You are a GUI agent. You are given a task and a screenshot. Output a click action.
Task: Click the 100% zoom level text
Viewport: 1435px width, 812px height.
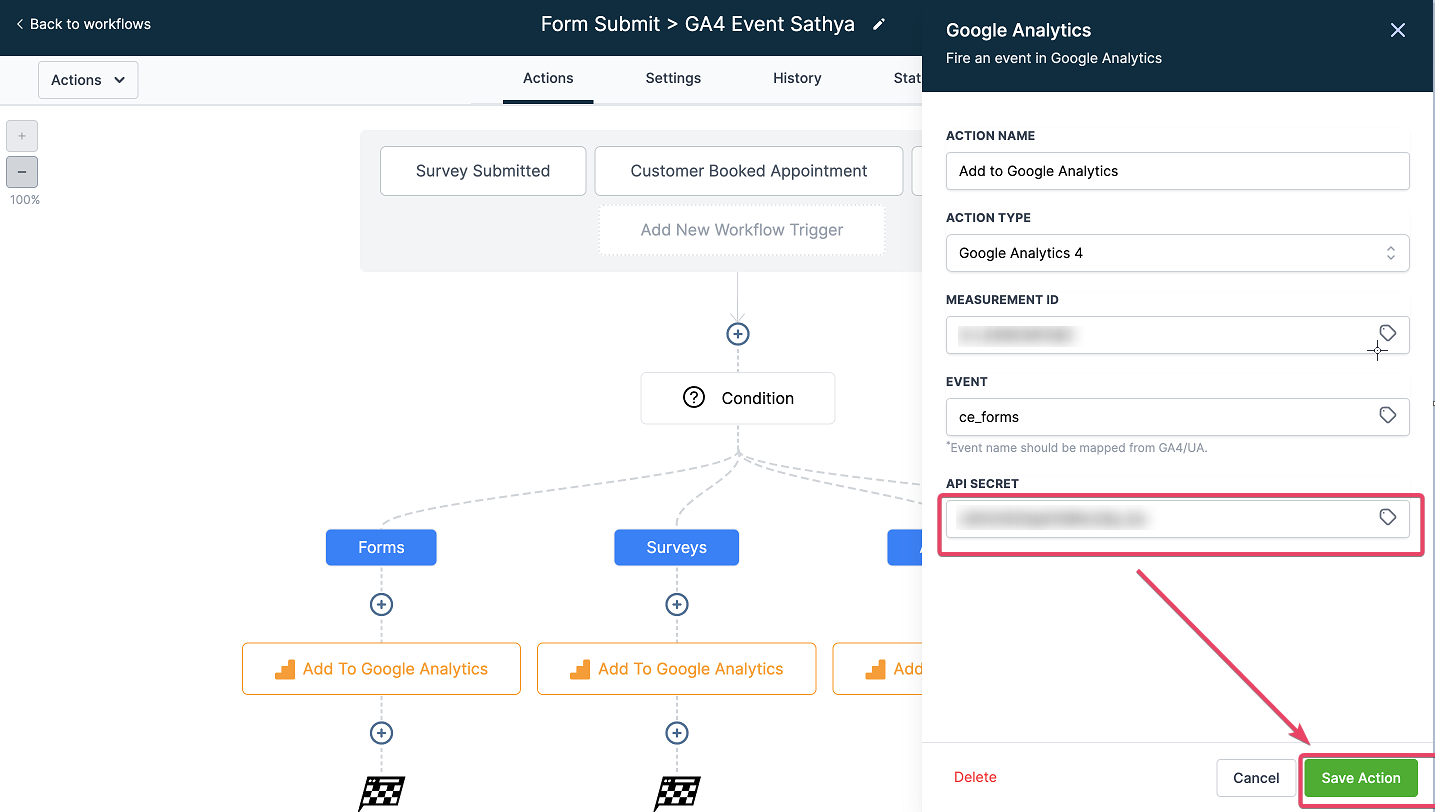[x=25, y=200]
